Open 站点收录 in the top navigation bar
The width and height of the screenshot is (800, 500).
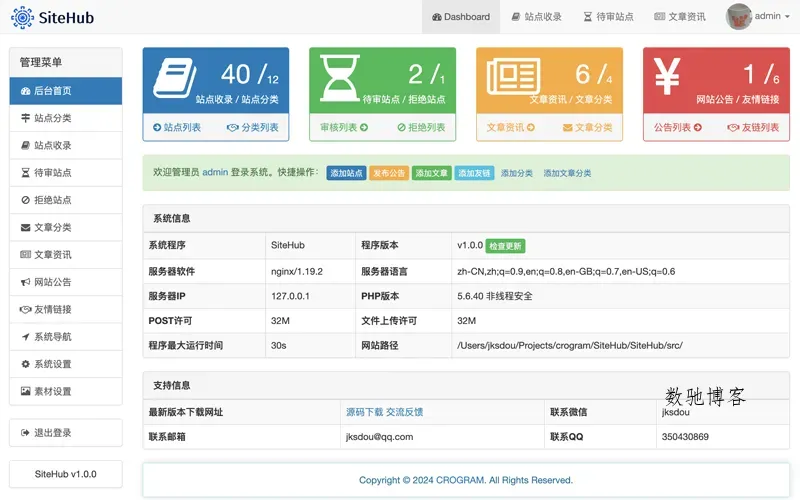point(536,17)
